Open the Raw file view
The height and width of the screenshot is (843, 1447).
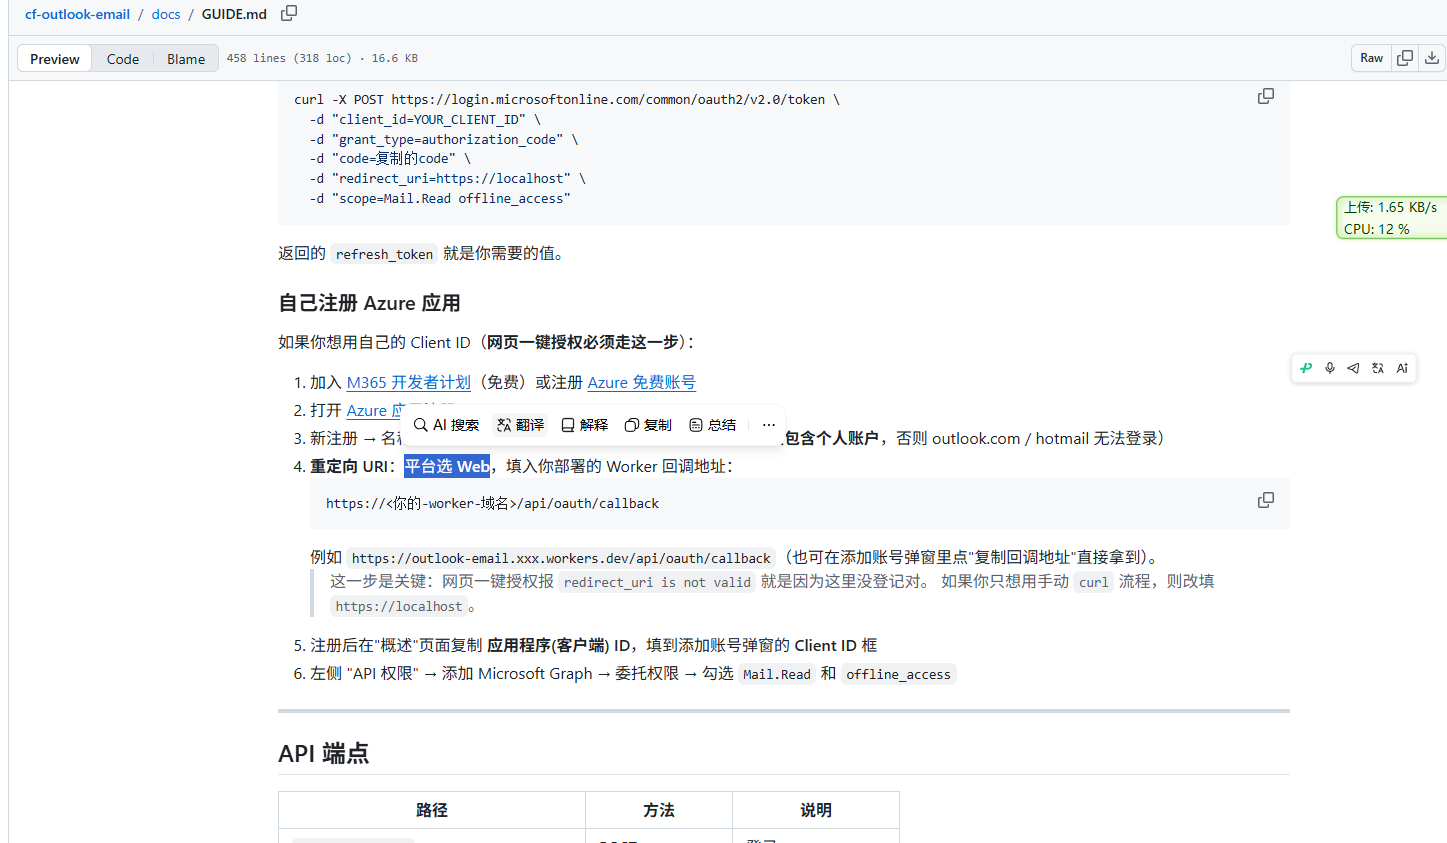click(1371, 58)
